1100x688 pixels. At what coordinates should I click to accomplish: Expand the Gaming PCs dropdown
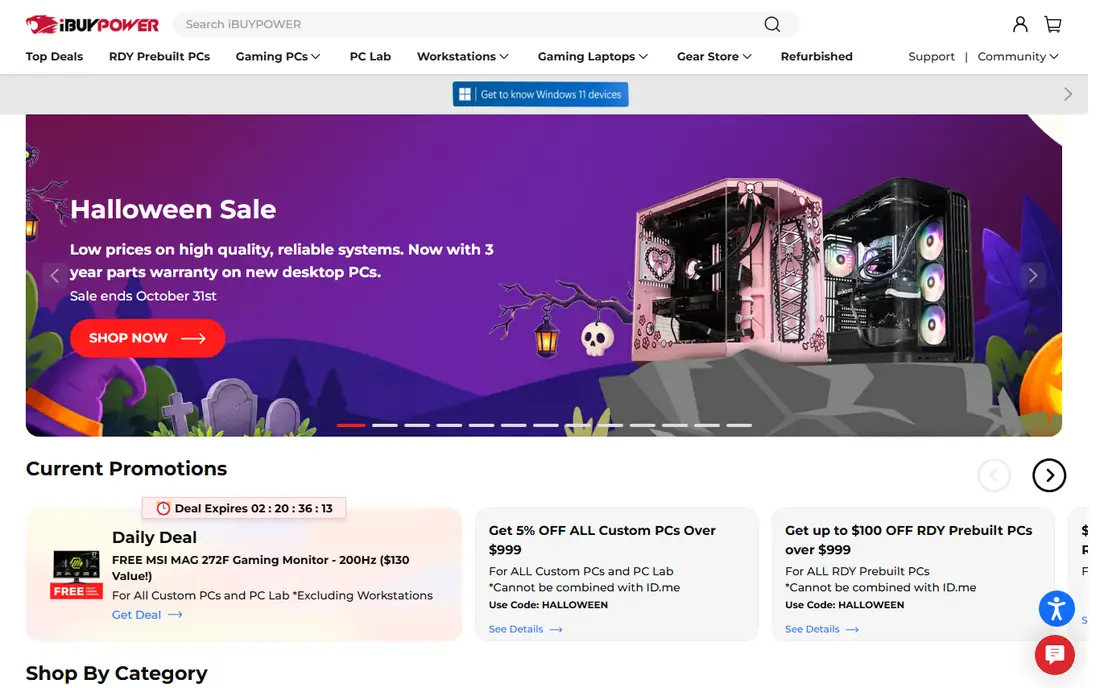click(x=278, y=56)
